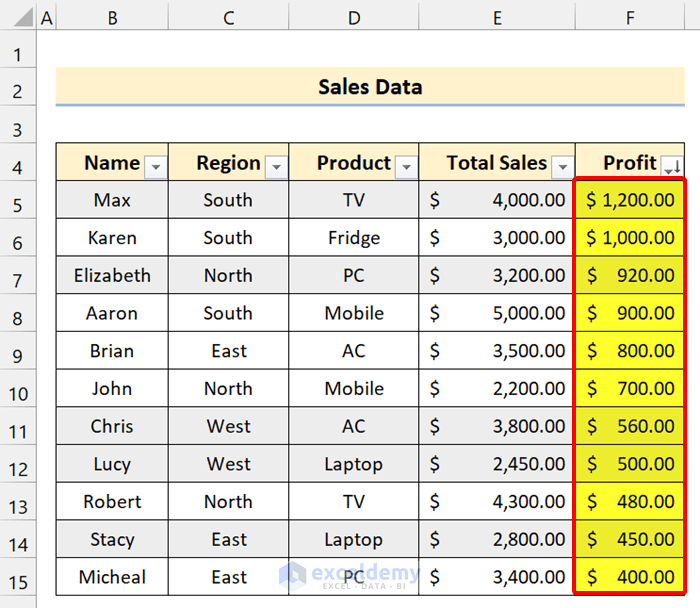Select the Fridge product cell
This screenshot has width=700, height=608.
pyautogui.click(x=354, y=238)
